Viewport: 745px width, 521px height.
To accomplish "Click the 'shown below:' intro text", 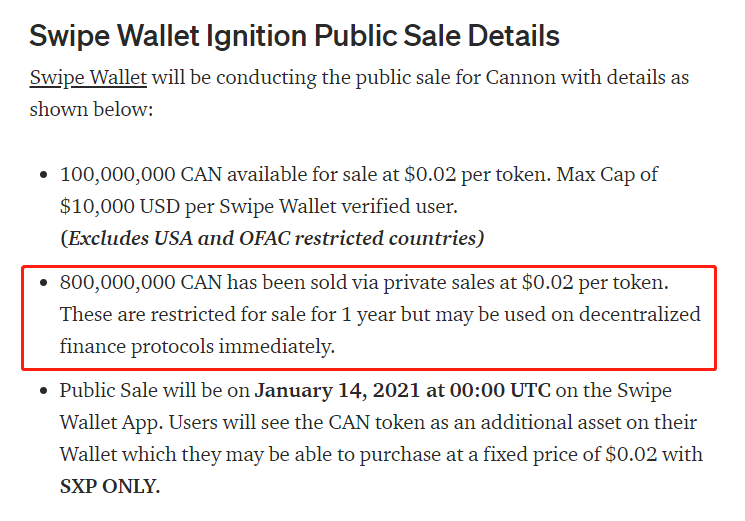I will coord(91,108).
